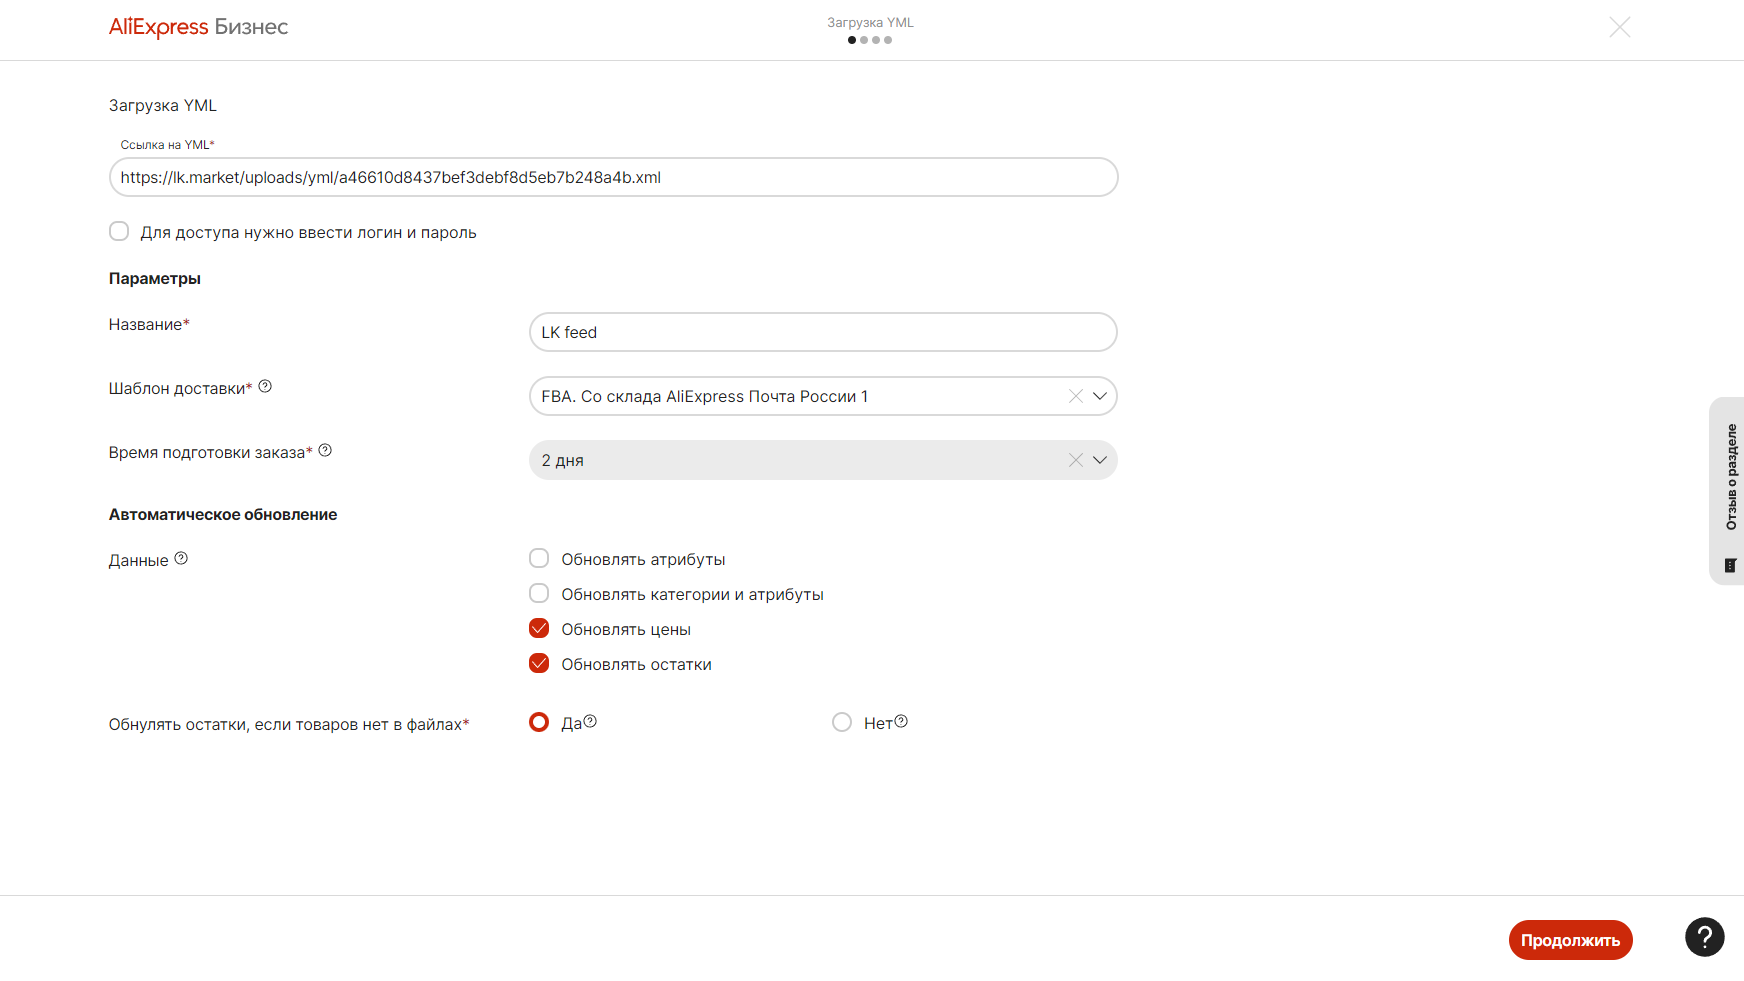1744x981 pixels.
Task: Expand the Шаблон доставки dropdown arrow
Action: 1100,396
